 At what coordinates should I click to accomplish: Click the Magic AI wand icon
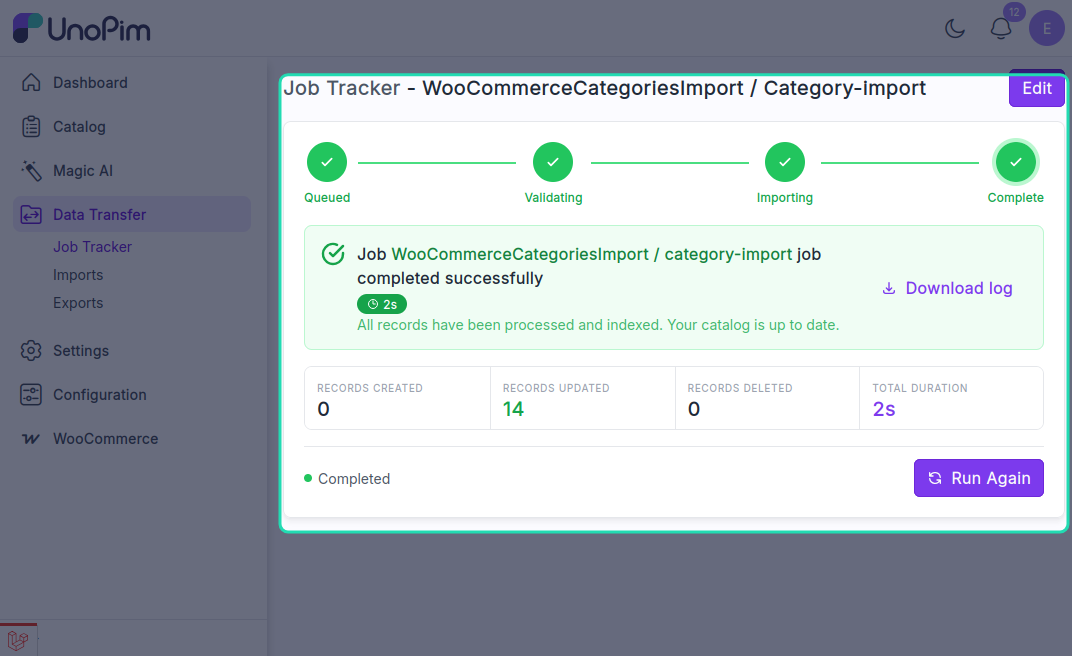[x=31, y=170]
